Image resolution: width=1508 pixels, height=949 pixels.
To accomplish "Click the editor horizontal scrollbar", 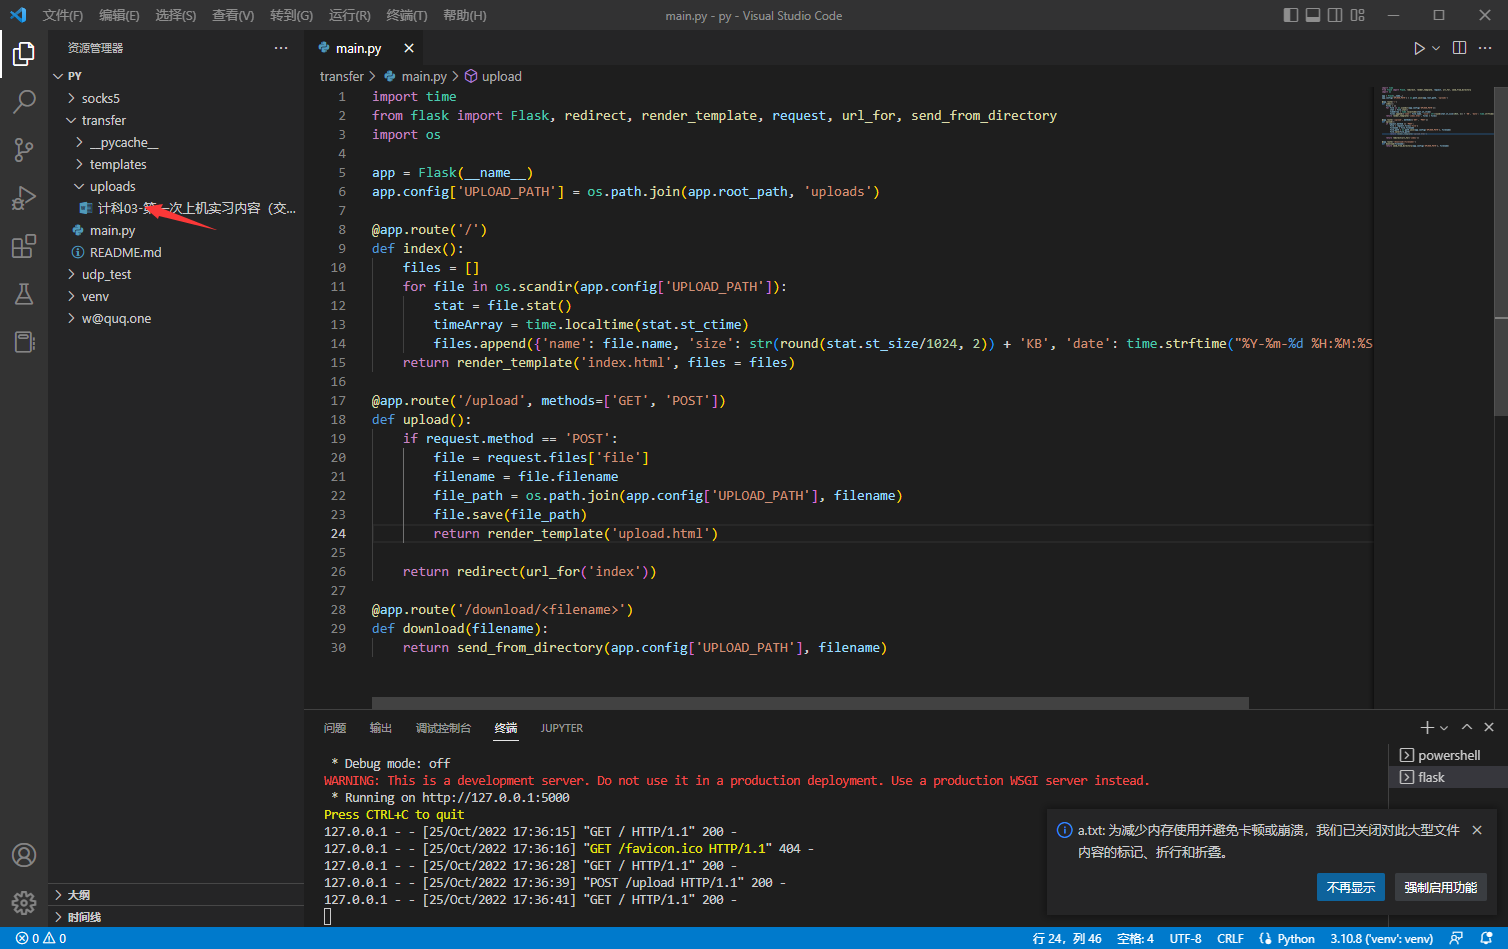I will [x=810, y=703].
